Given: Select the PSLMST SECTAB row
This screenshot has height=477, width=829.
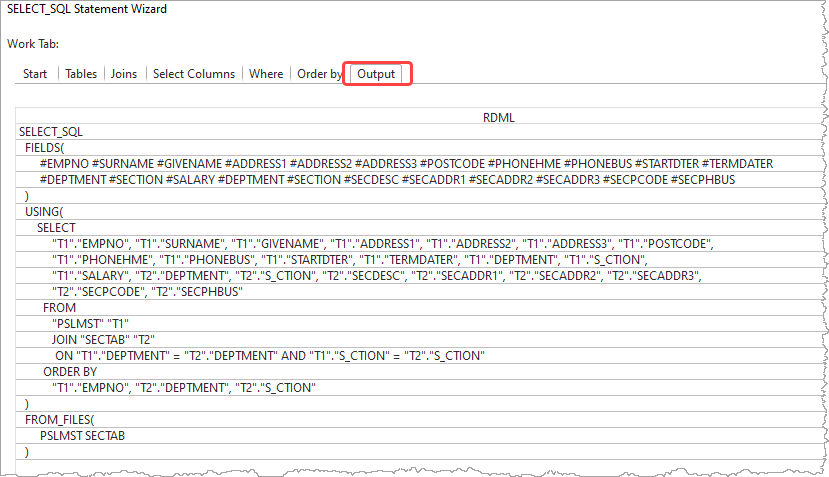Looking at the screenshot, I should [422, 436].
